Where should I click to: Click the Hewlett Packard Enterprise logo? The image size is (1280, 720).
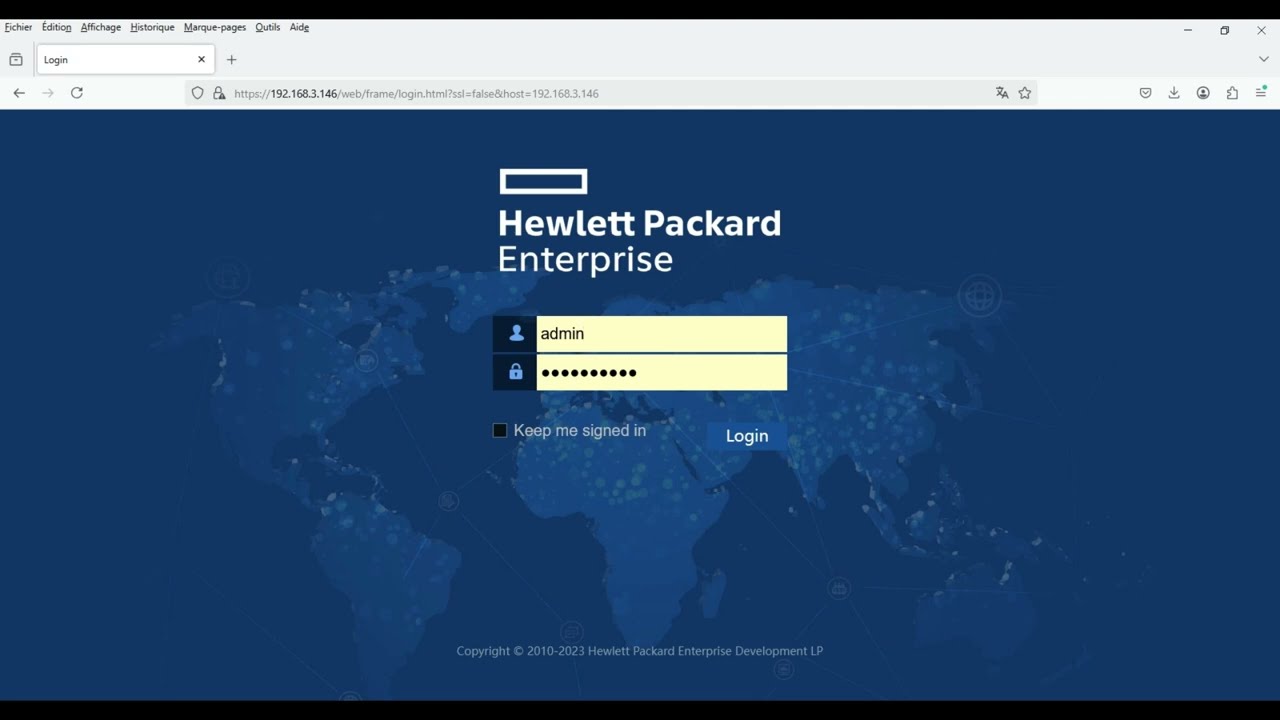640,222
